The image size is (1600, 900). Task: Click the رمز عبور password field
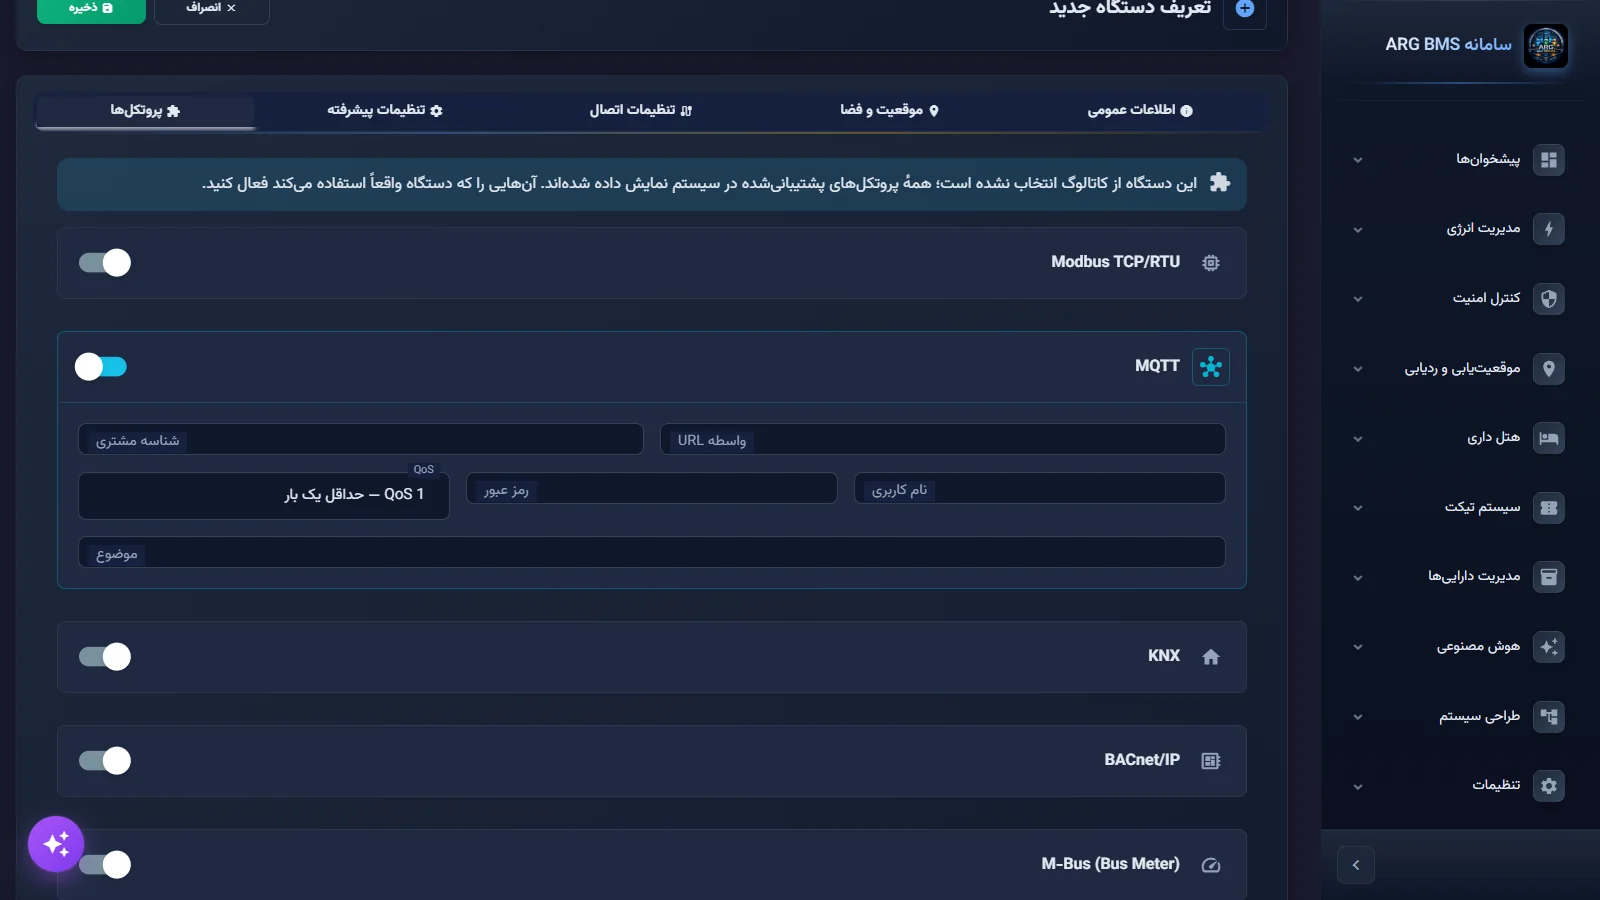click(652, 488)
